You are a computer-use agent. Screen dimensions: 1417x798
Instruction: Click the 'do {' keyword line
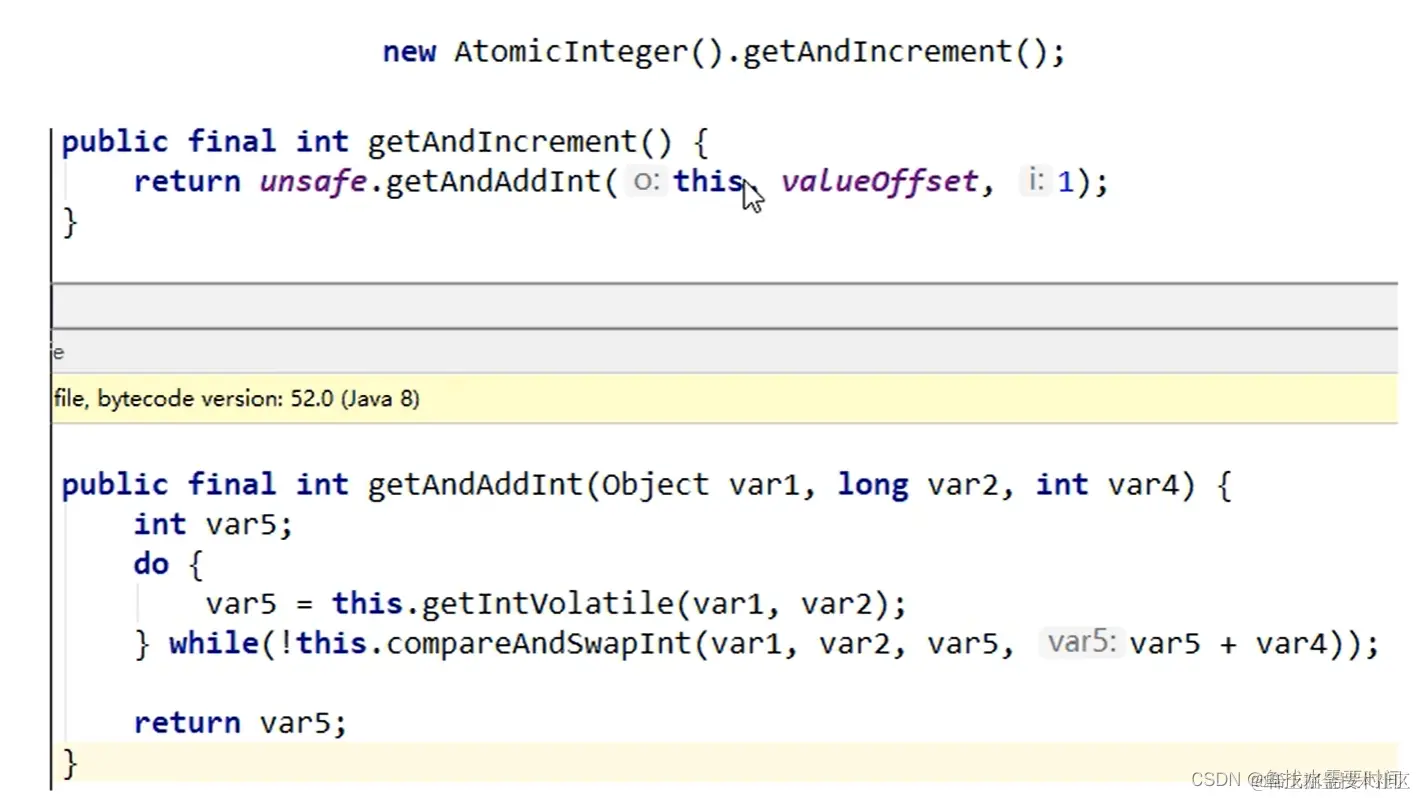169,565
